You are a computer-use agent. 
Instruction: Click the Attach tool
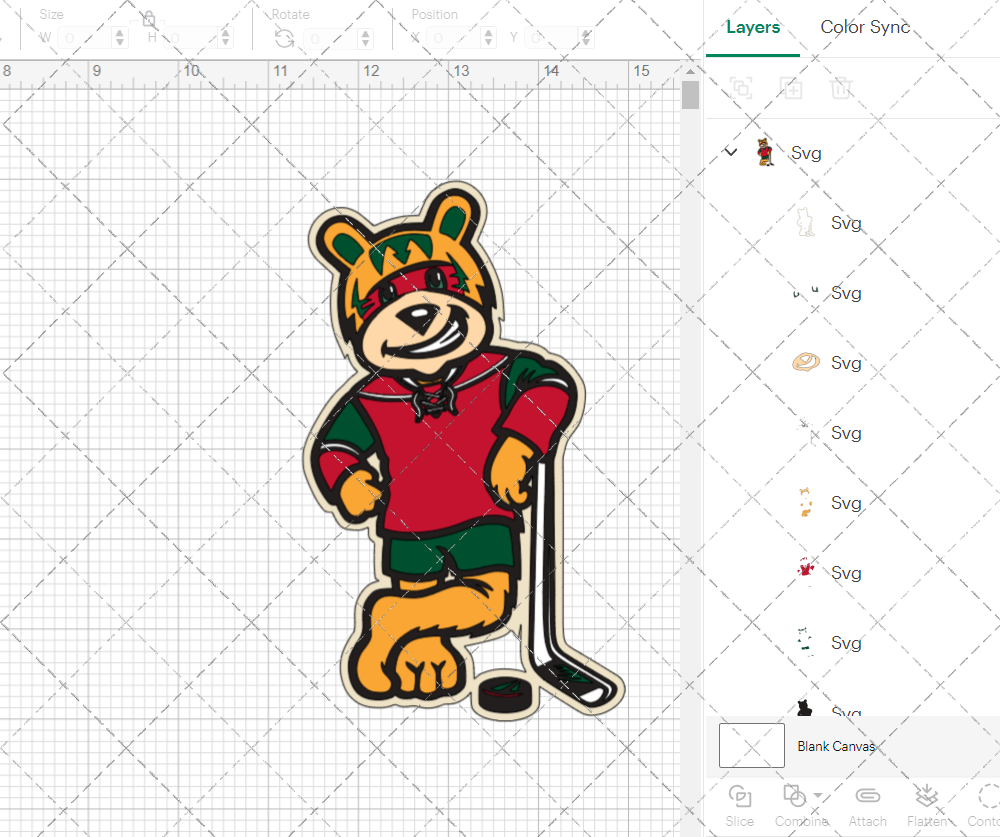pyautogui.click(x=867, y=806)
